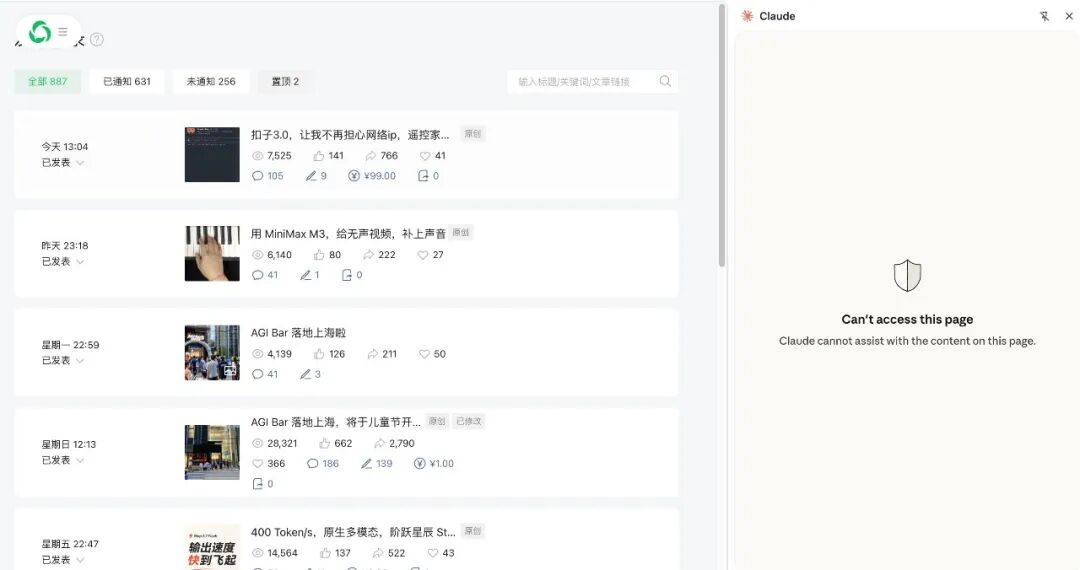Click the share icon showing 522
Viewport: 1080px width, 570px height.
pyautogui.click(x=377, y=553)
